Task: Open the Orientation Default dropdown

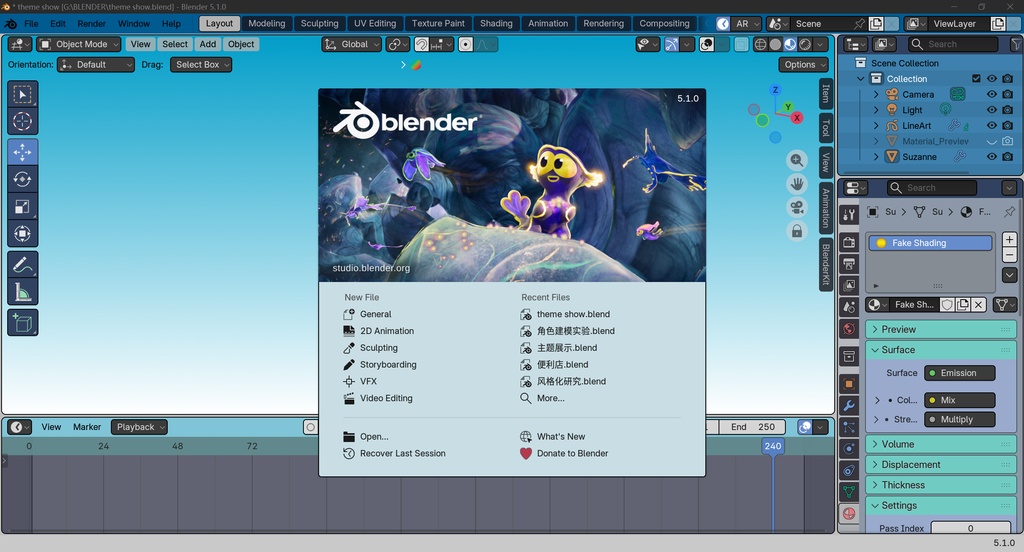Action: (x=96, y=65)
